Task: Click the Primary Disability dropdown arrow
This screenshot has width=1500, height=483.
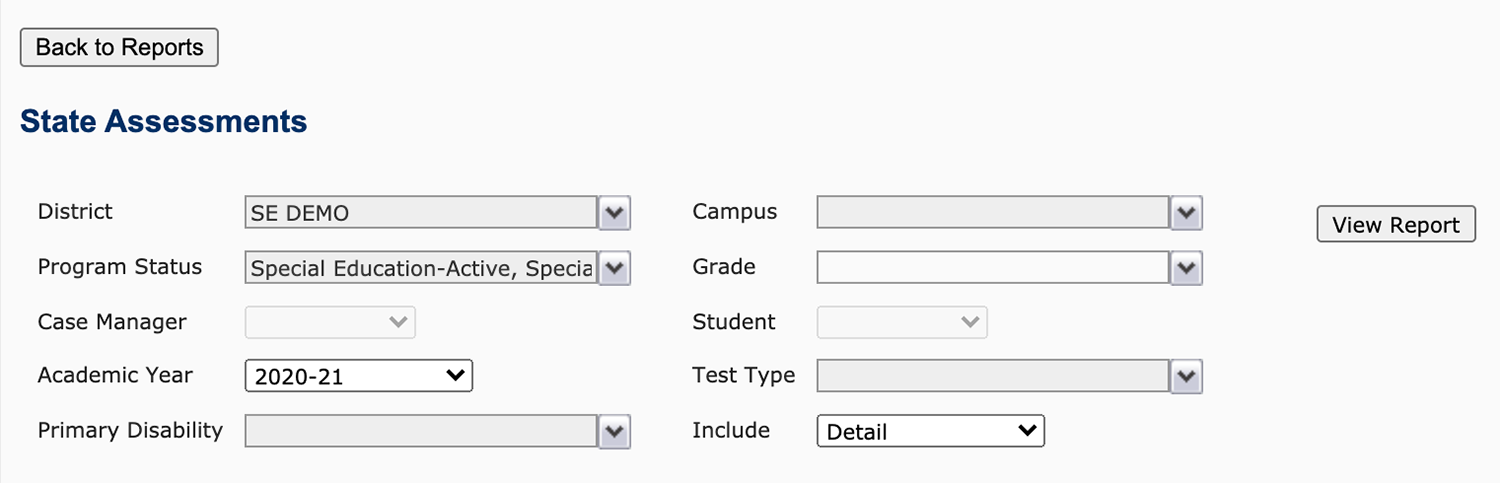Action: point(614,432)
